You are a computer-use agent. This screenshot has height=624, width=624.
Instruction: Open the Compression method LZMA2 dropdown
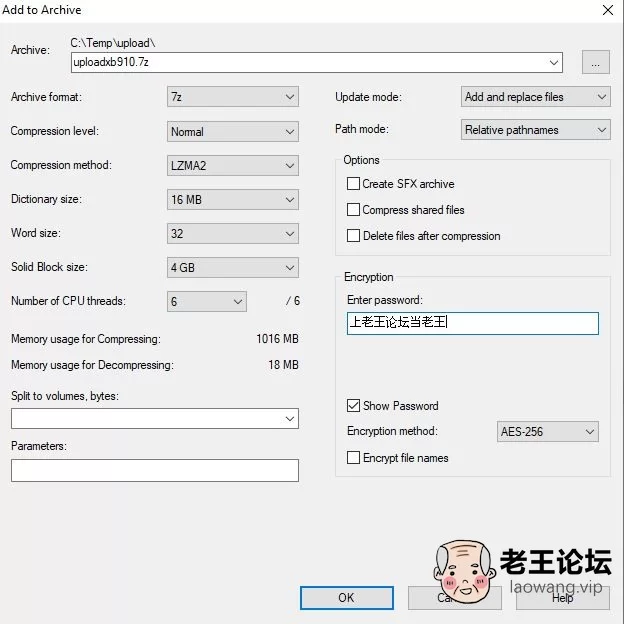pyautogui.click(x=233, y=166)
